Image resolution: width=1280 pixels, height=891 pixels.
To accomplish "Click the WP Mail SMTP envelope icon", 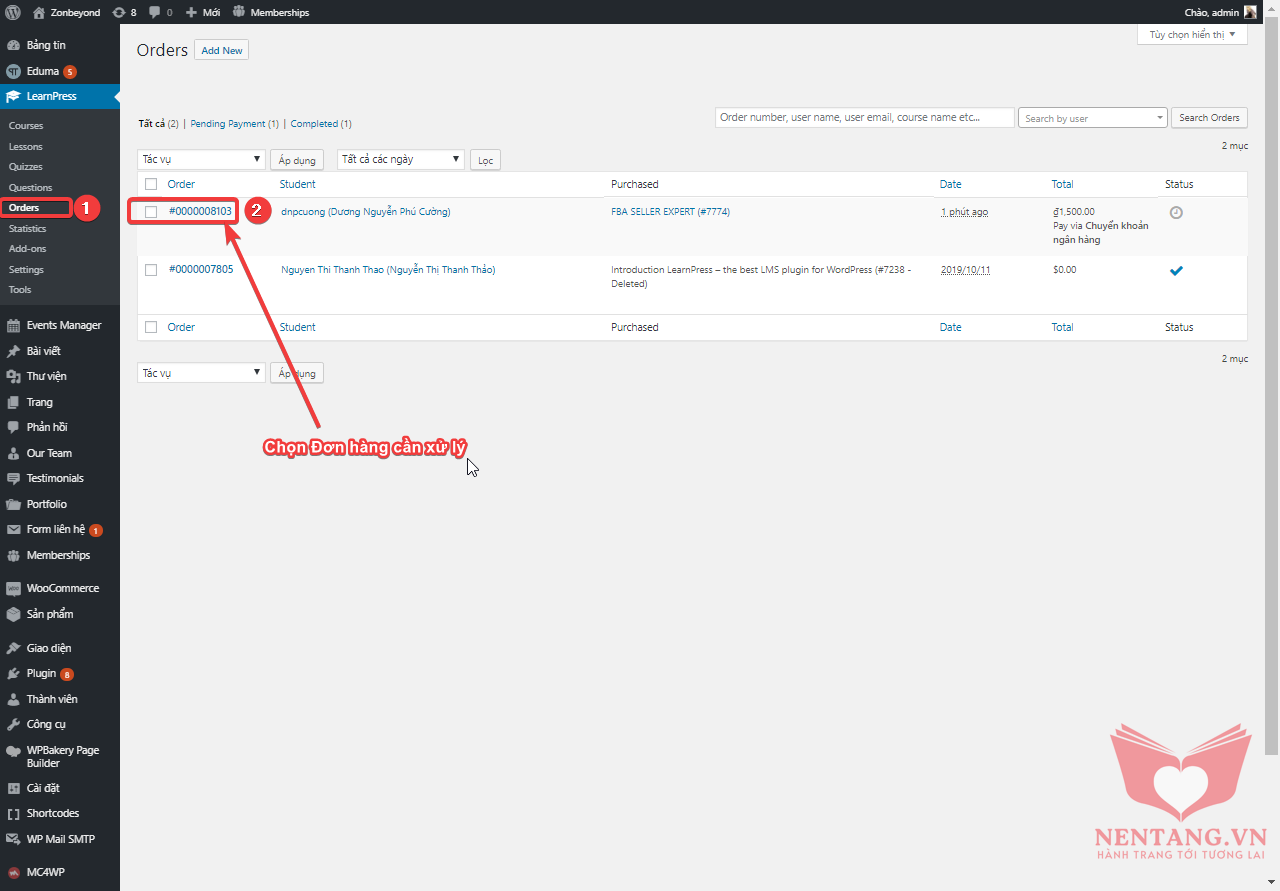I will 13,839.
